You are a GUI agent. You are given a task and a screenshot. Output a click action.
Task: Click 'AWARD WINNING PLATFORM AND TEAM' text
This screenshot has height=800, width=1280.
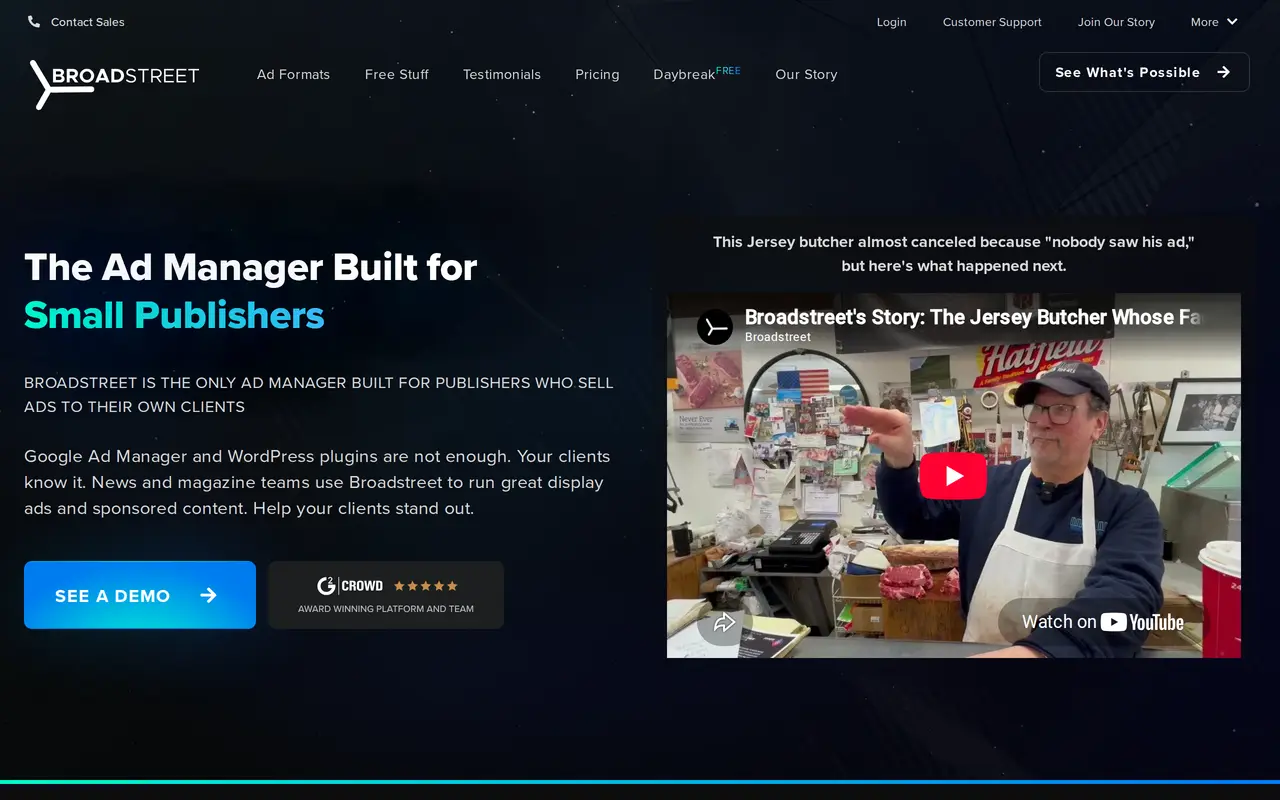(x=386, y=609)
